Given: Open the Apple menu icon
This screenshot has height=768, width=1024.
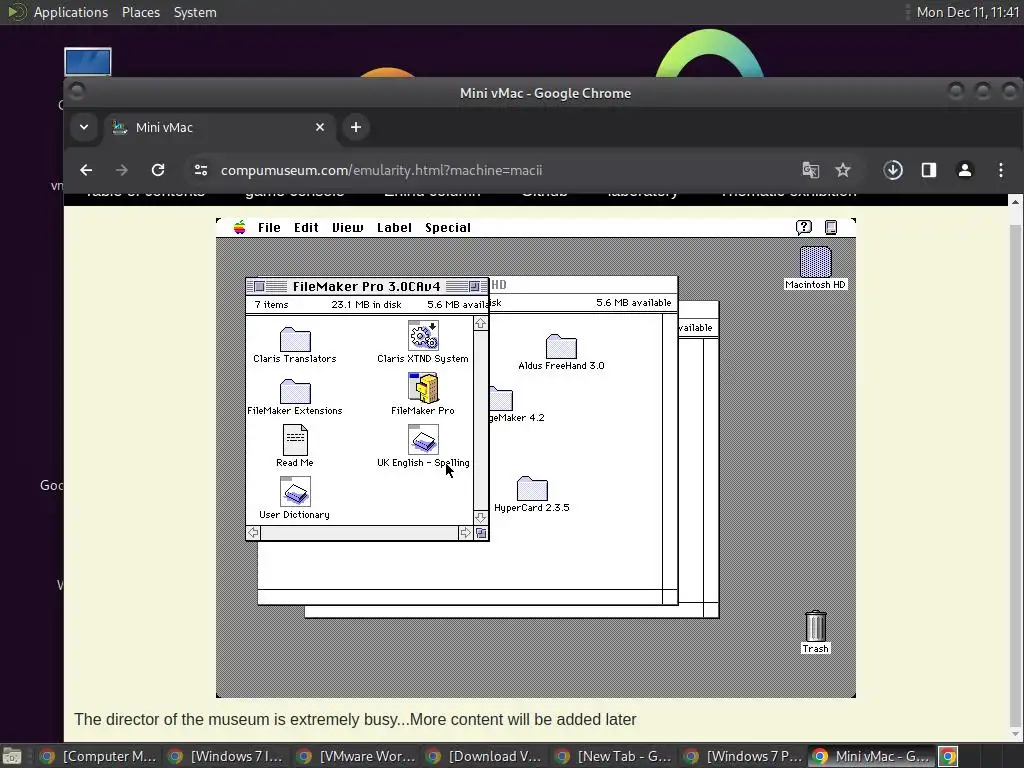Looking at the screenshot, I should [x=240, y=227].
